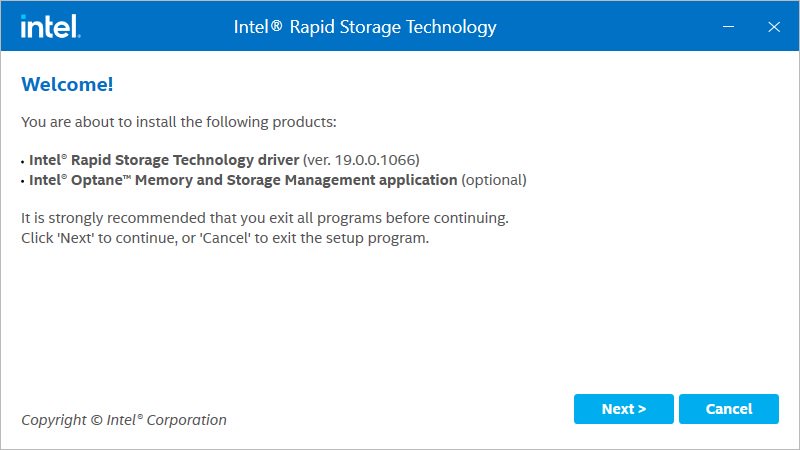
Task: Click the version number 19.0.0.1066
Action: [377, 159]
